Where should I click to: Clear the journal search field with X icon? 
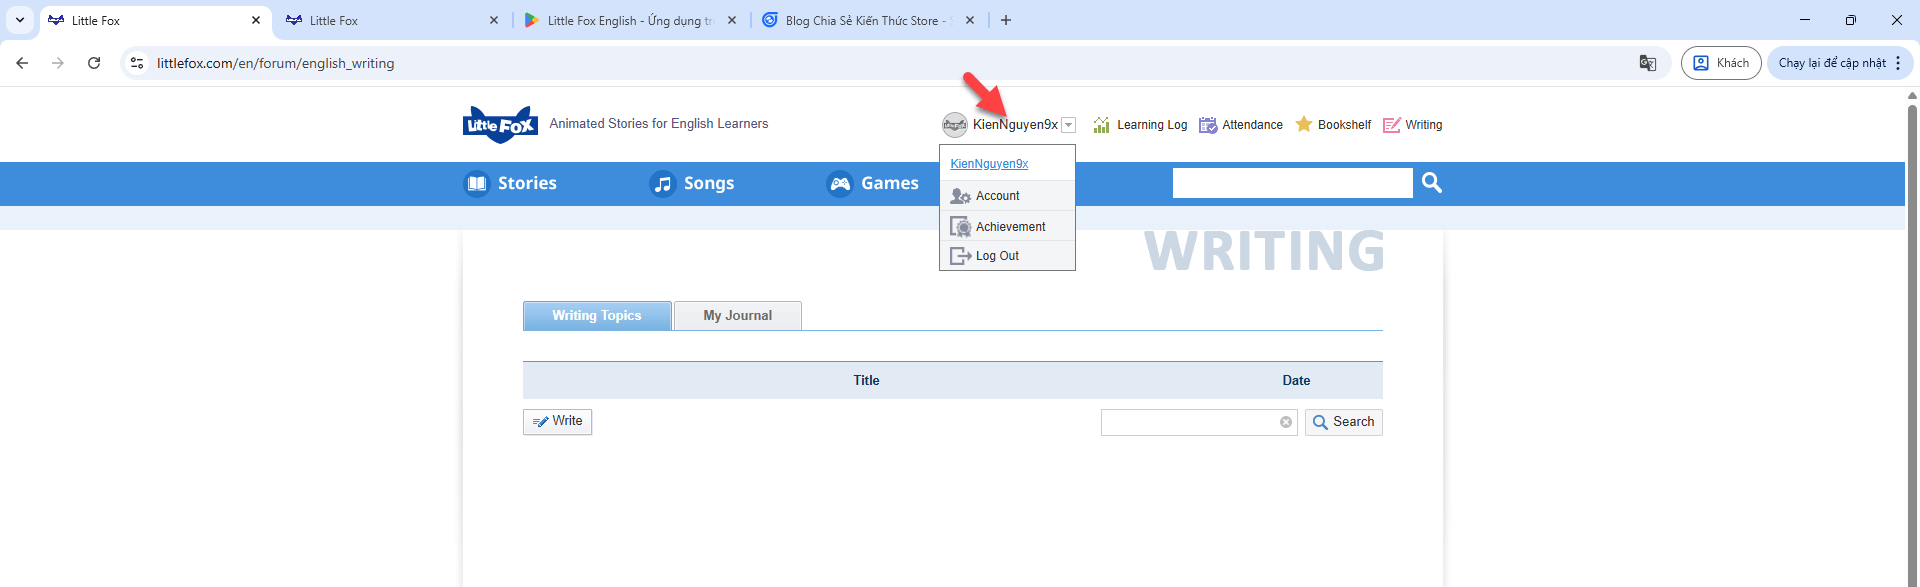coord(1285,422)
